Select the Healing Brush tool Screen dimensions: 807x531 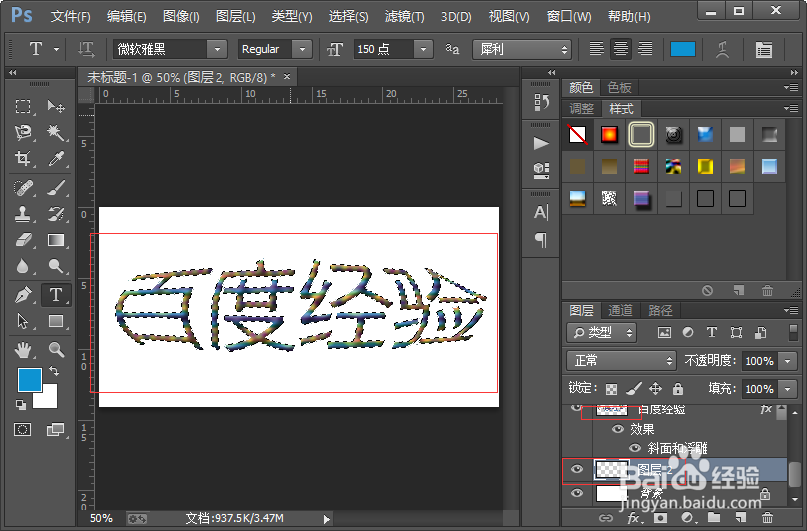coord(23,188)
